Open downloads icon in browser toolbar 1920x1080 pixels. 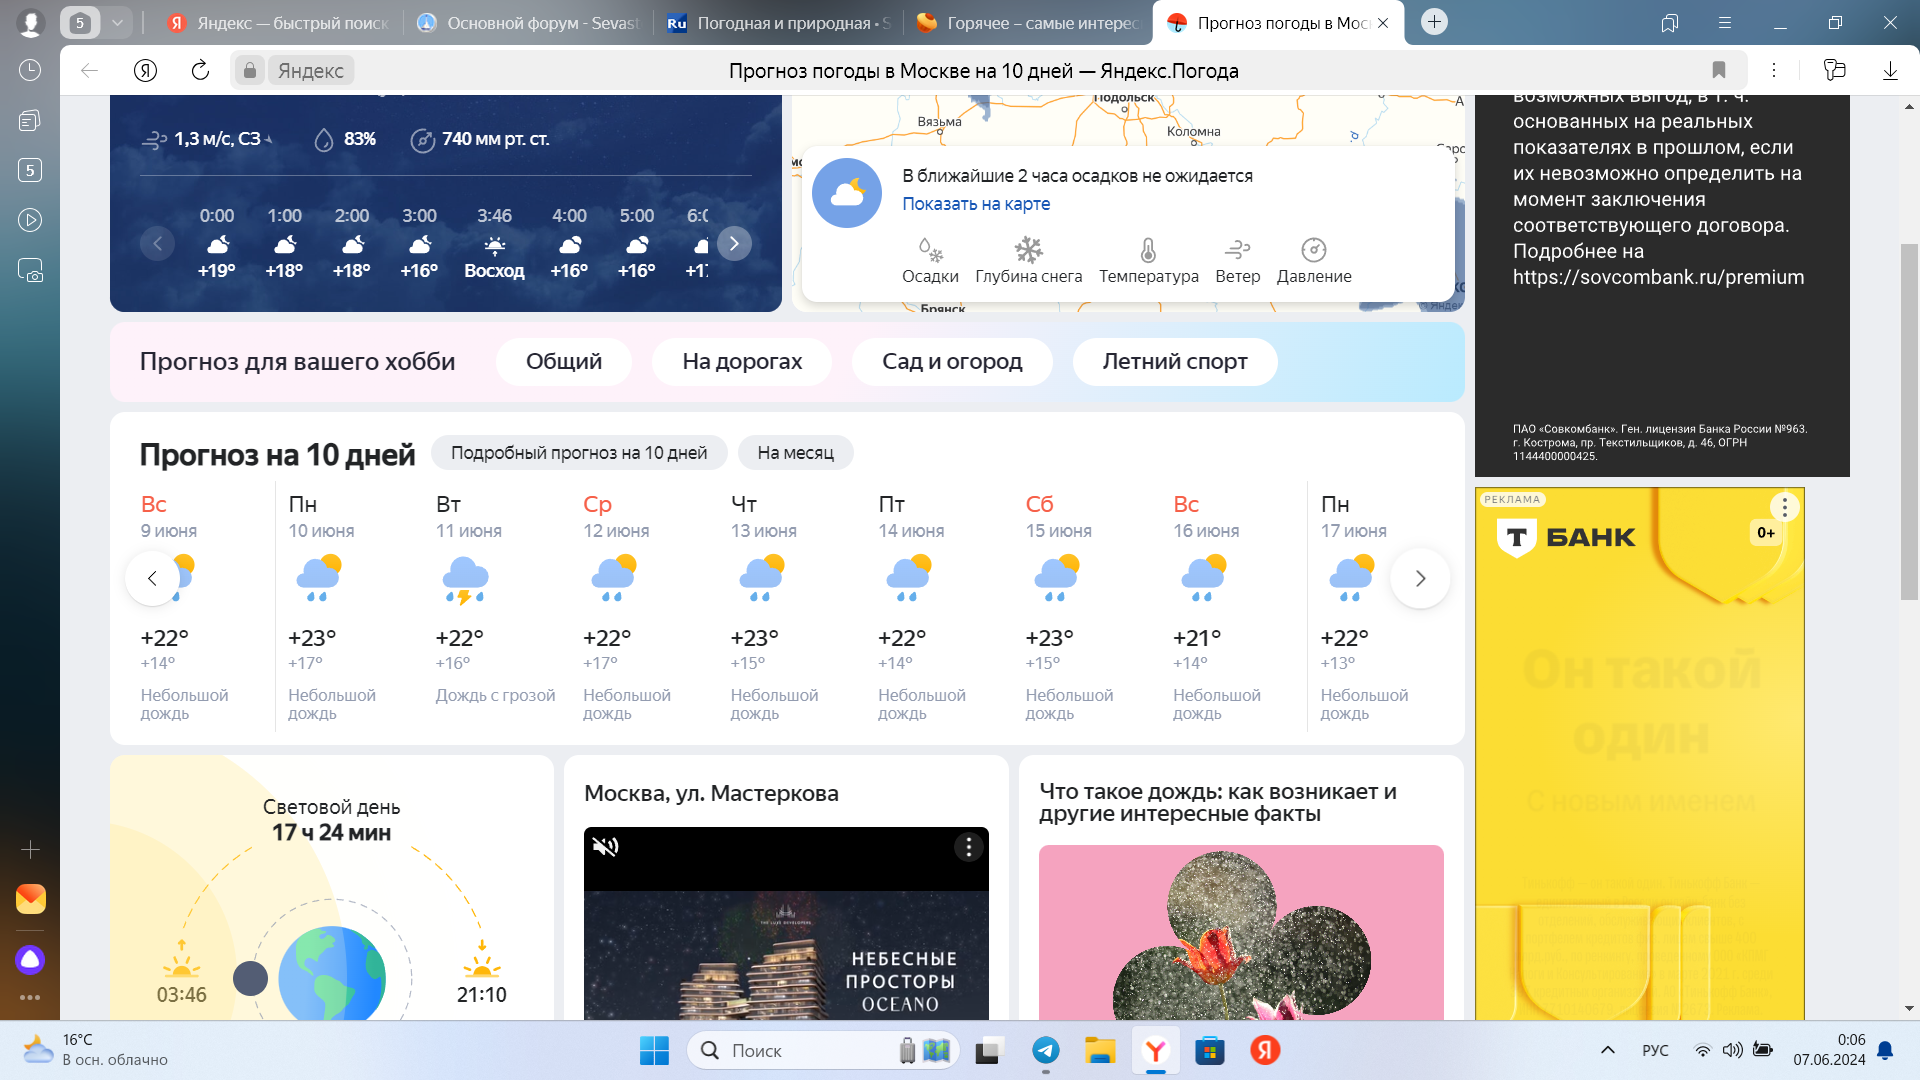pos(1889,70)
